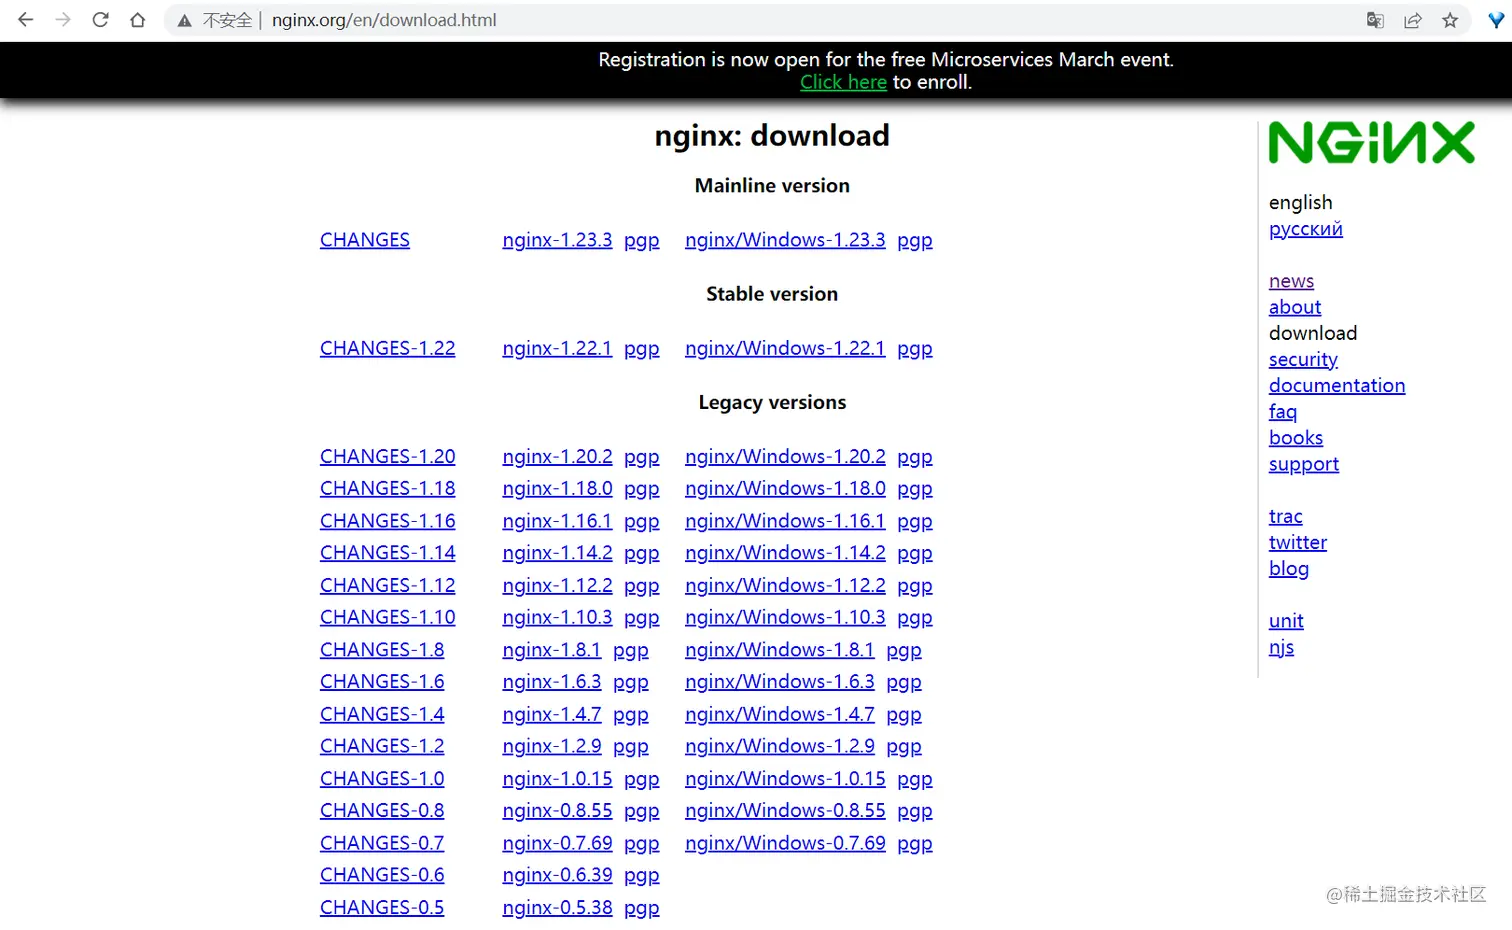This screenshot has width=1512, height=930.
Task: Click the share page icon
Action: 1413,20
